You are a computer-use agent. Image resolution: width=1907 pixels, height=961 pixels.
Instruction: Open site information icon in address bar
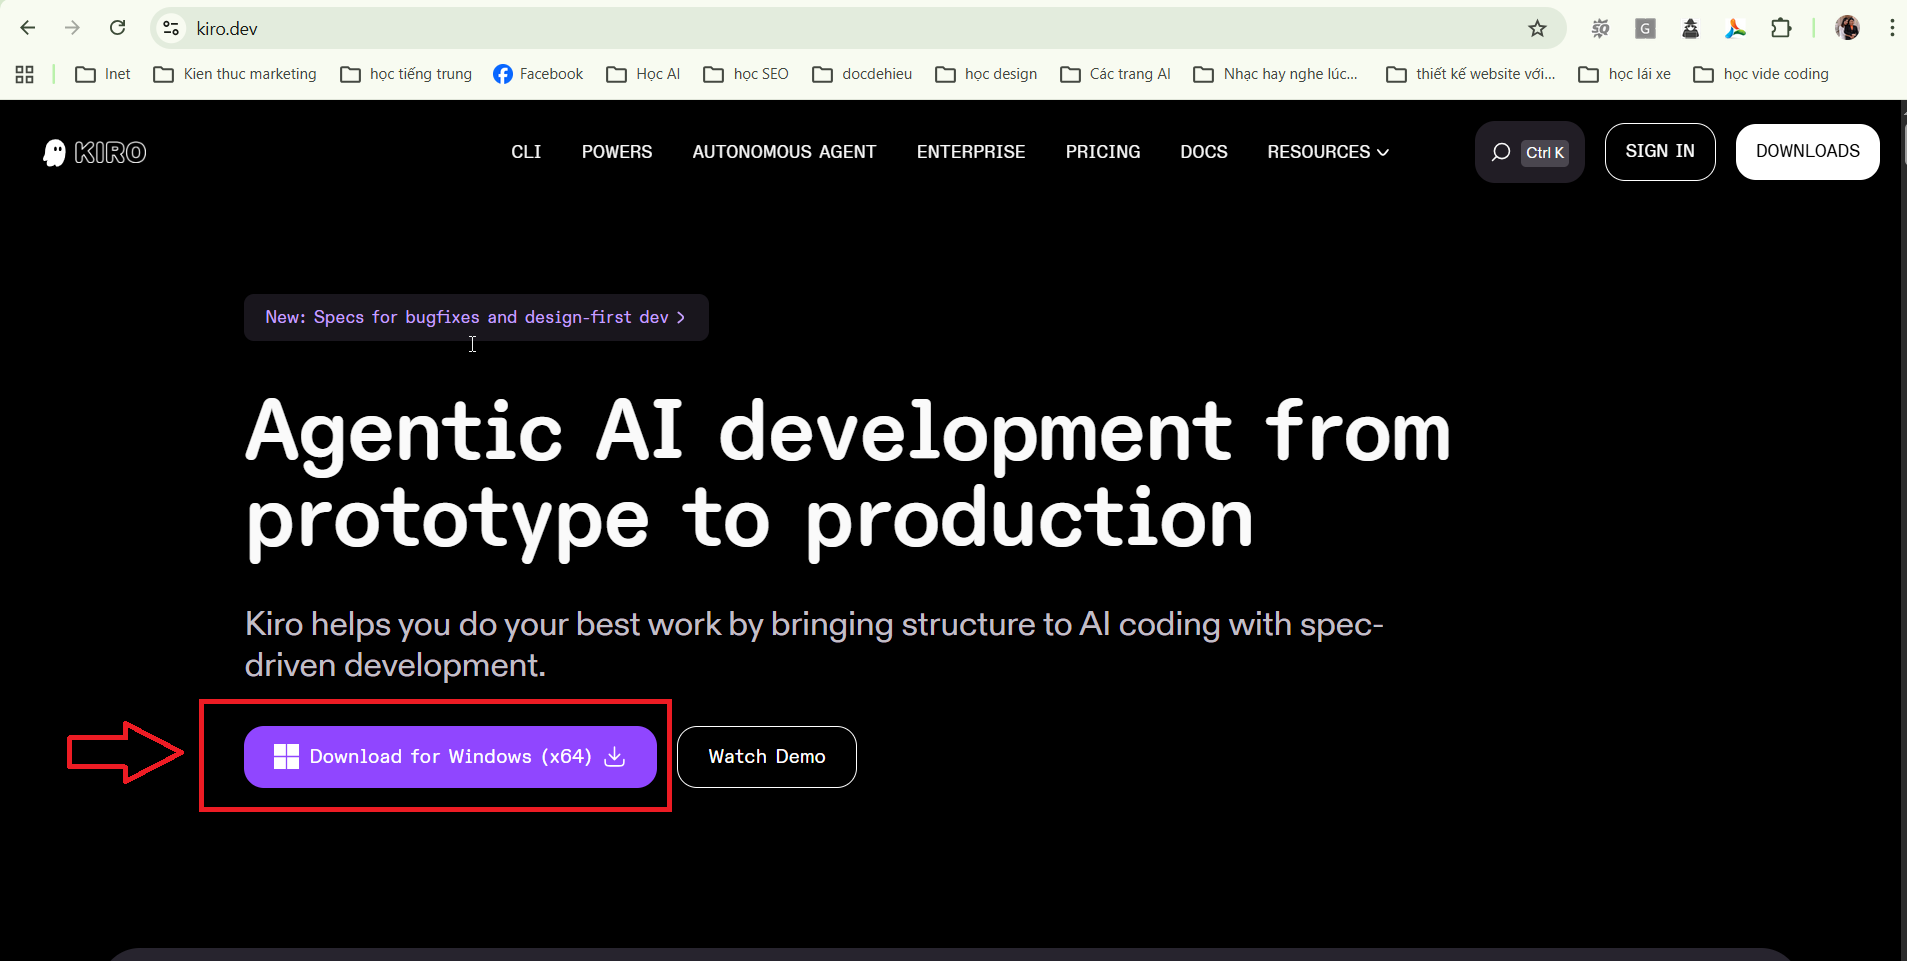[172, 28]
